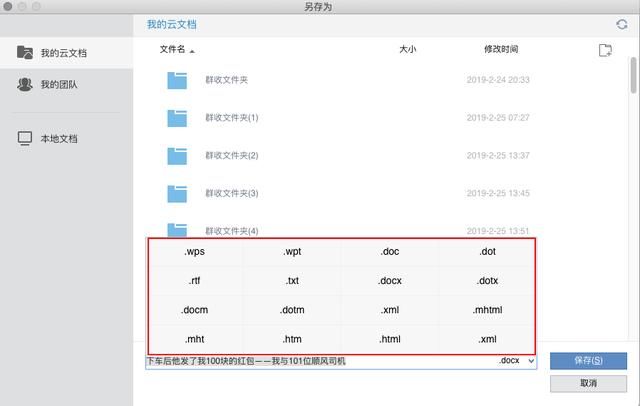Select 我的团队 team icon in sidebar

(25, 84)
